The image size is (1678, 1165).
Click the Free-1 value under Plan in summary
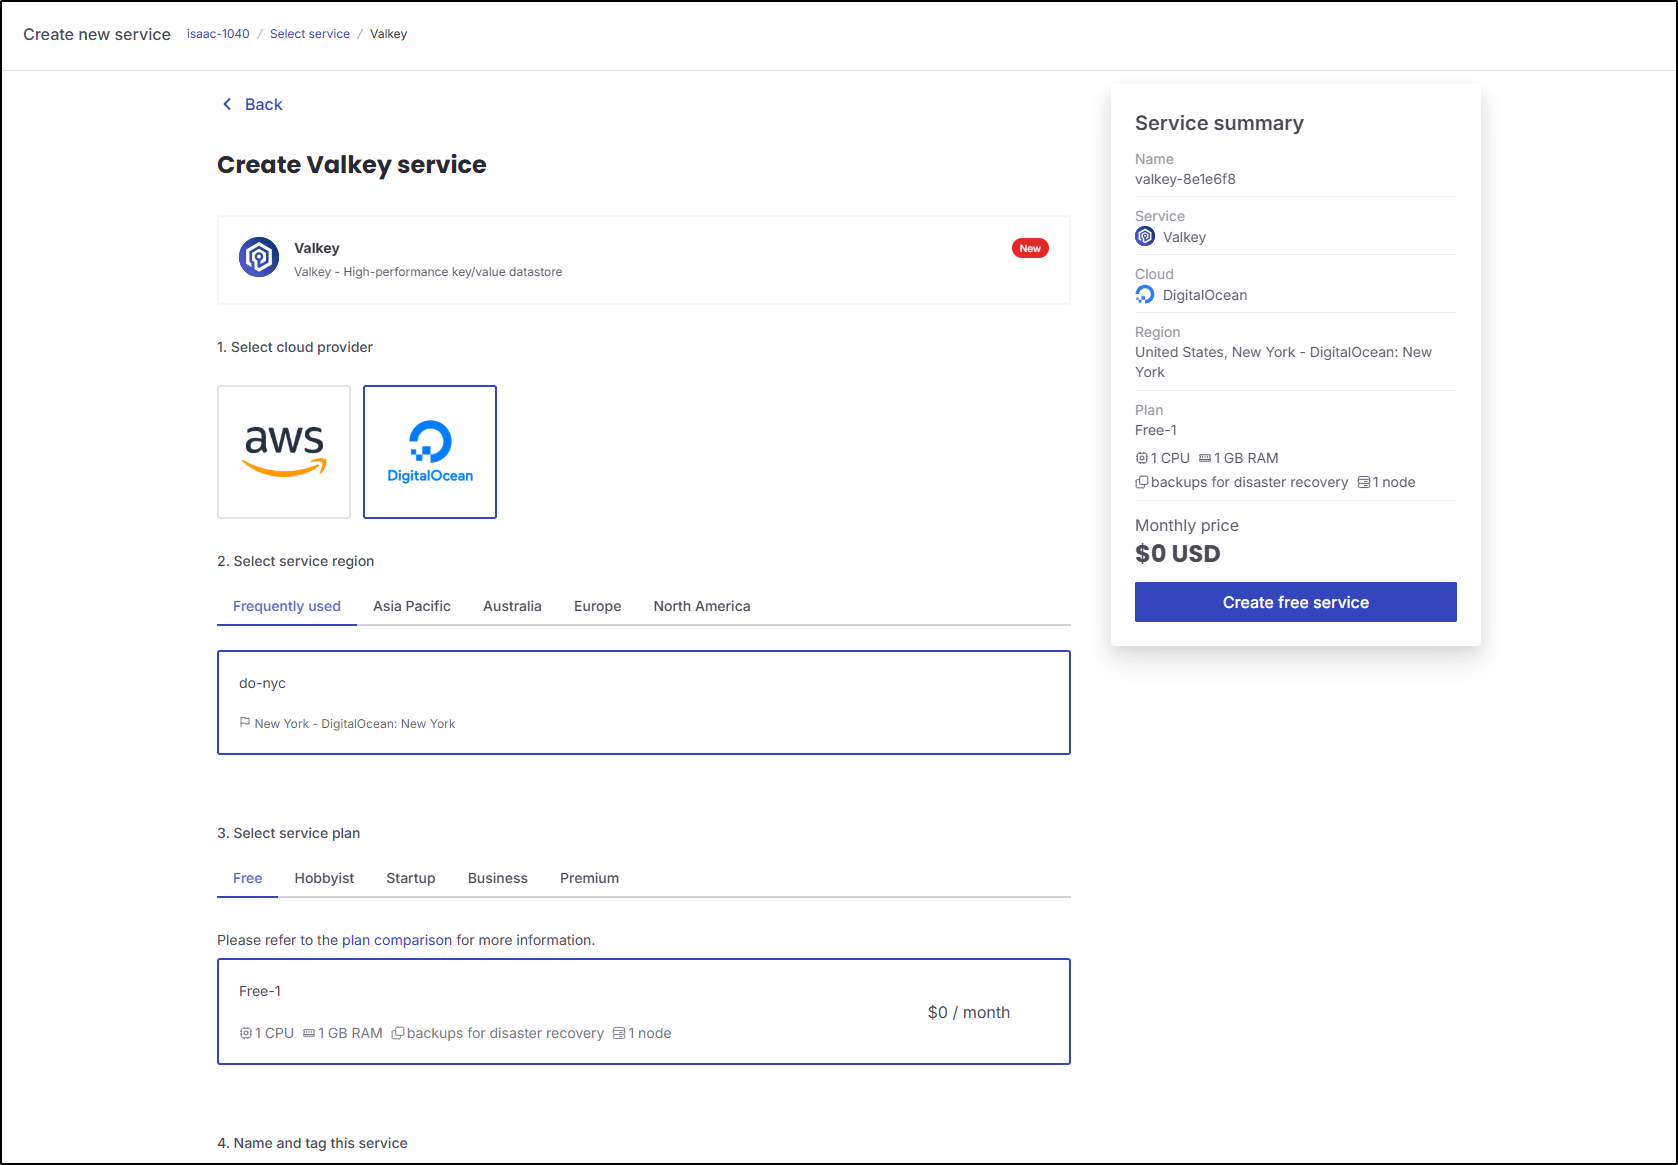tap(1156, 430)
